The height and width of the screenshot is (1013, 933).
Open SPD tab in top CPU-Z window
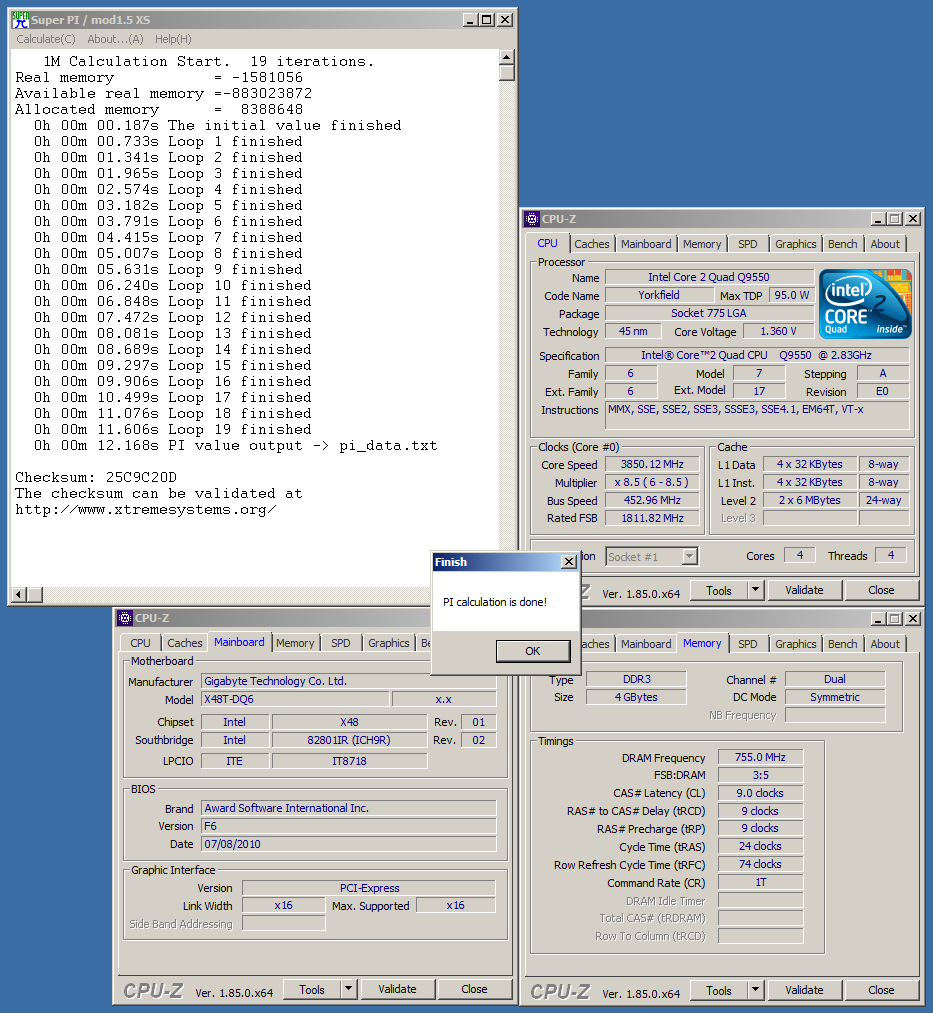[x=748, y=244]
